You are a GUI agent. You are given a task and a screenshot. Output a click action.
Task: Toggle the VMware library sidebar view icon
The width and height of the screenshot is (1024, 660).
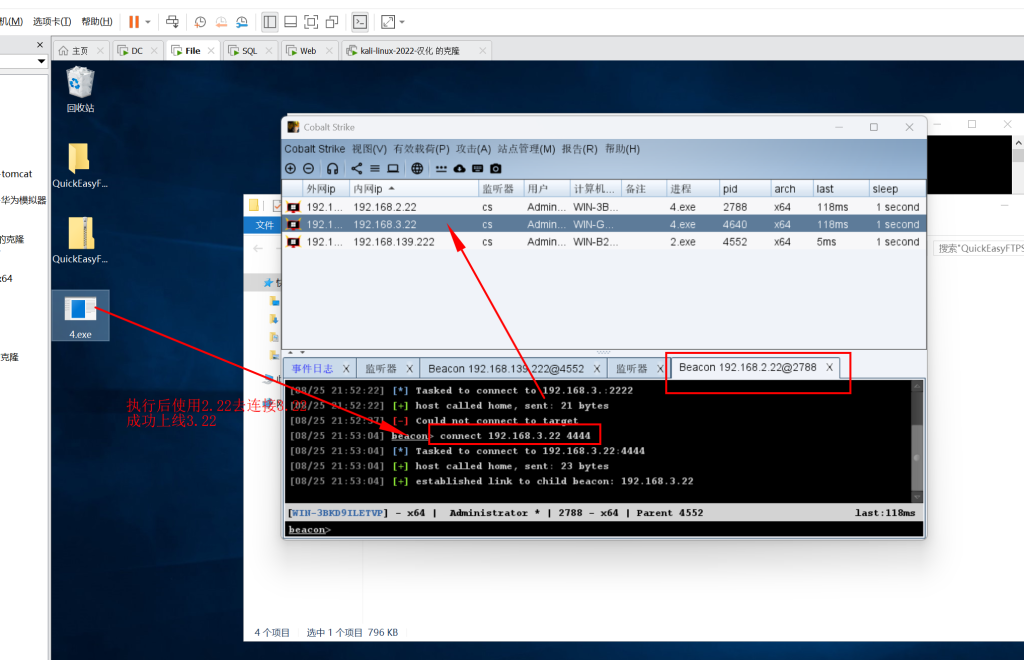270,22
